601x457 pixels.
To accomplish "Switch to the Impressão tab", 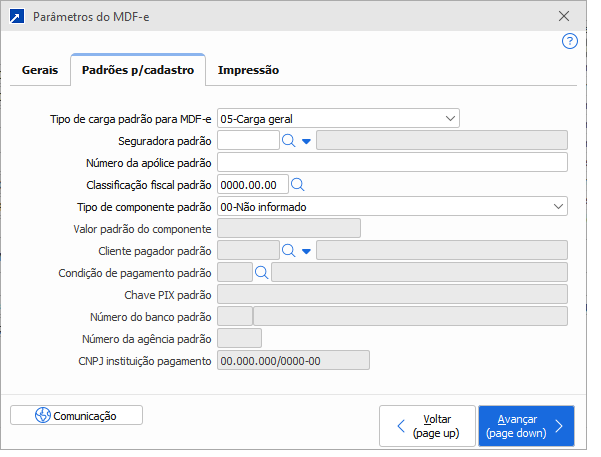I will click(248, 70).
